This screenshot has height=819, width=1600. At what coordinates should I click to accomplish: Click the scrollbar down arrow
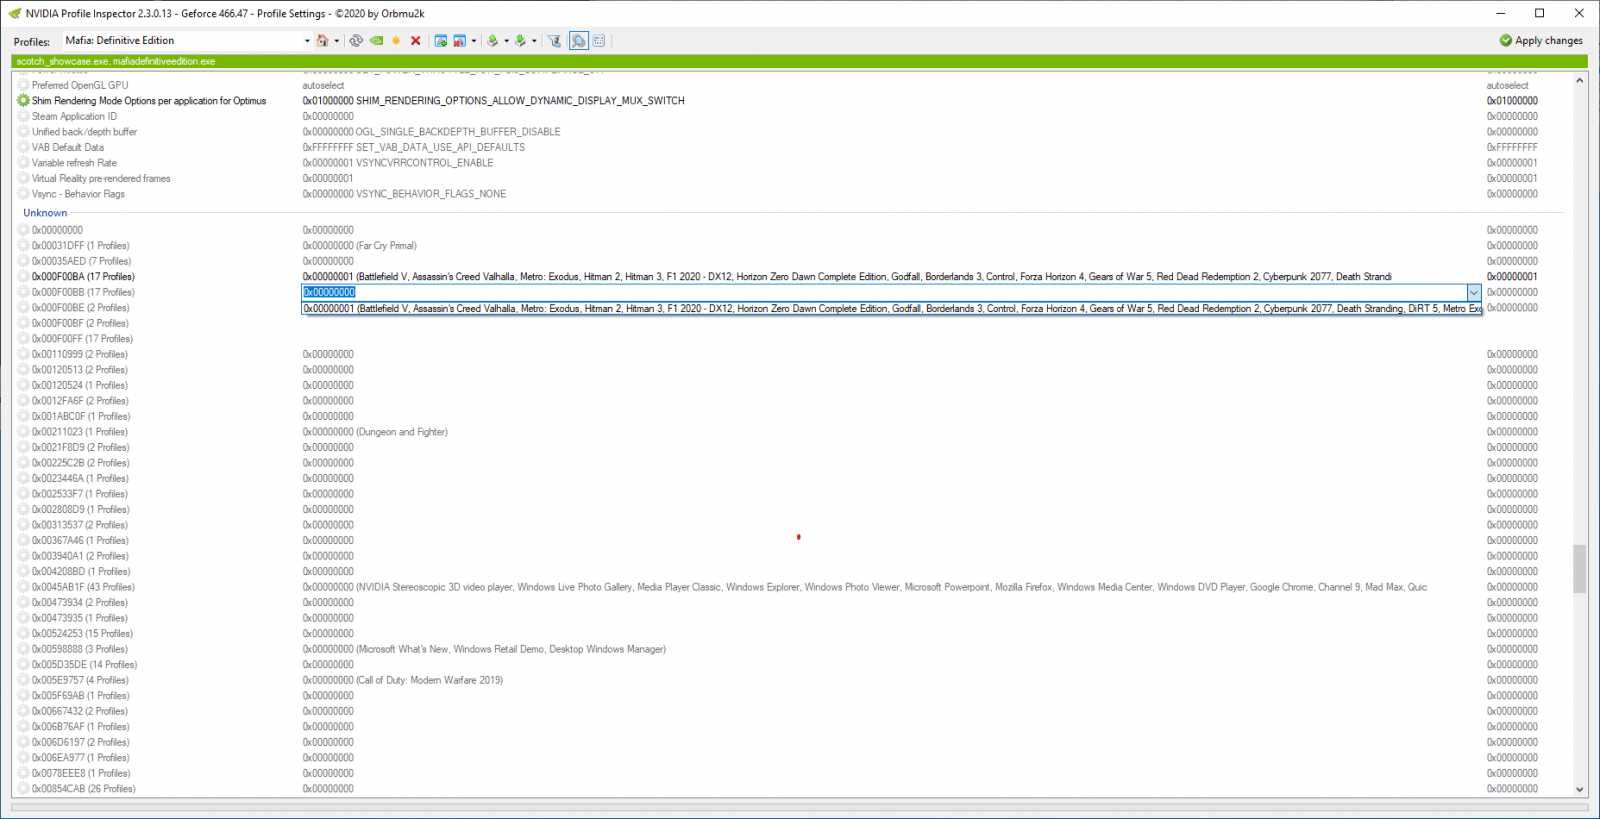(1579, 790)
